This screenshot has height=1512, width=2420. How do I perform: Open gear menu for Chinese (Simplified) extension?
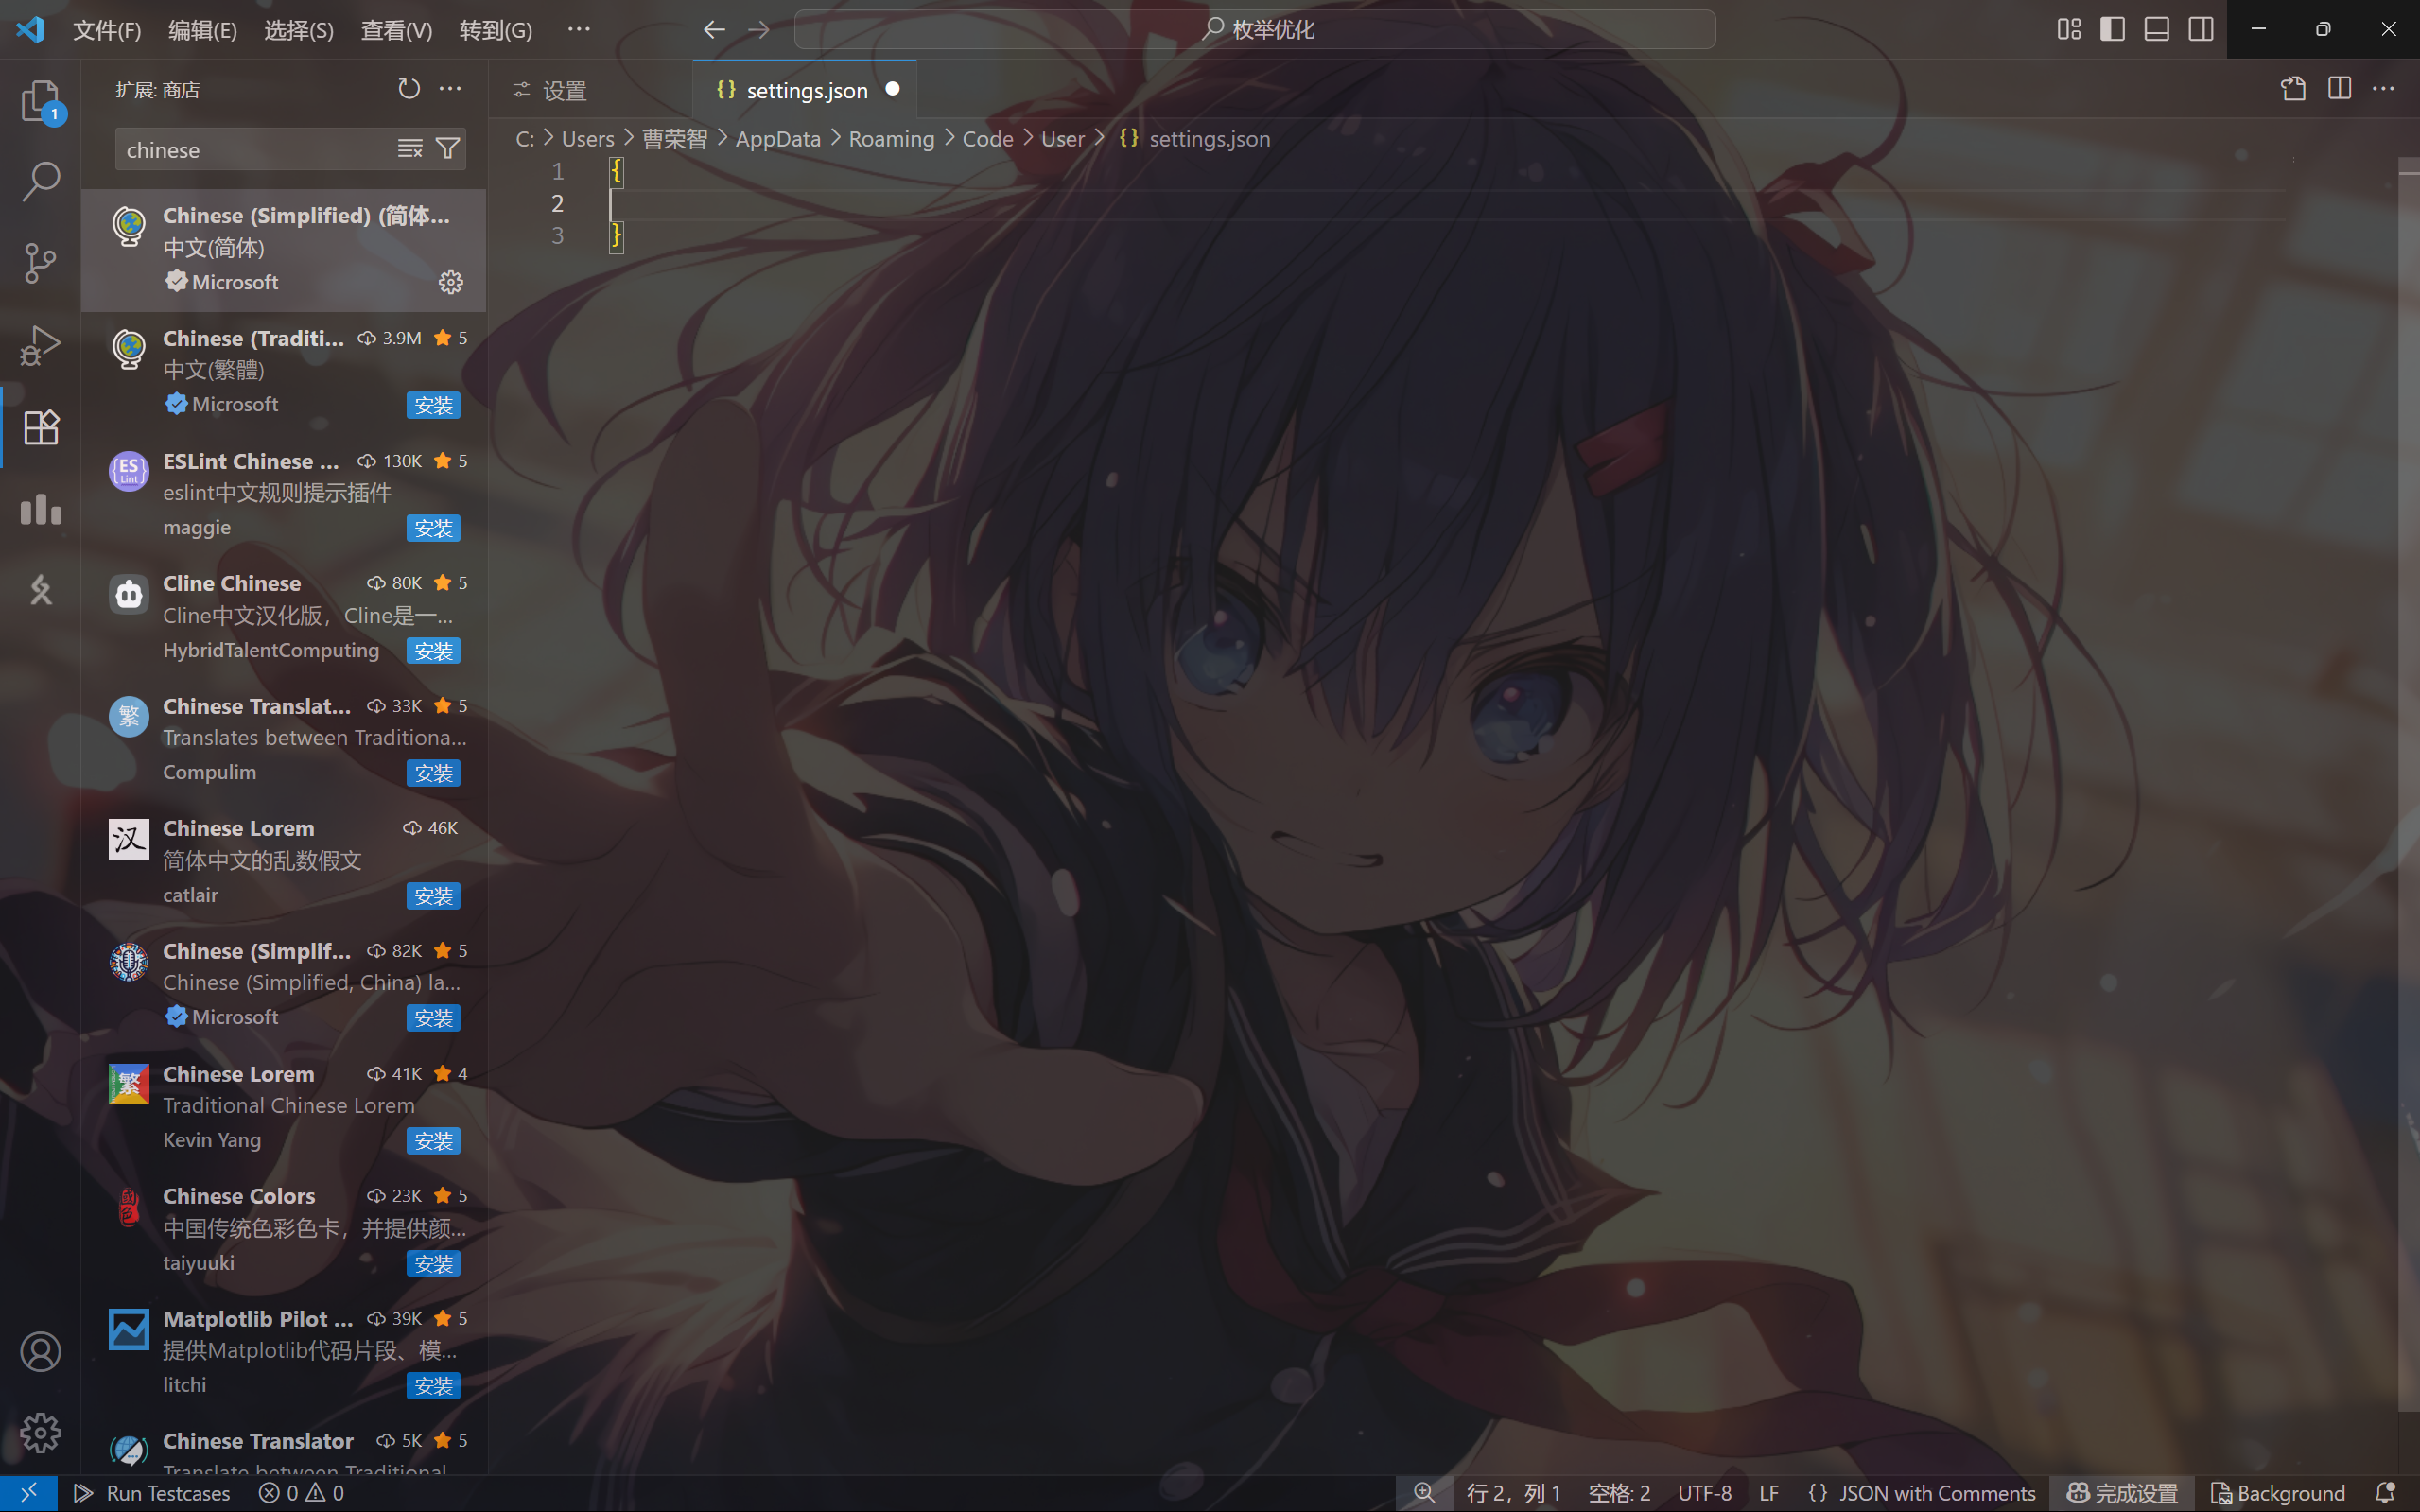point(451,282)
